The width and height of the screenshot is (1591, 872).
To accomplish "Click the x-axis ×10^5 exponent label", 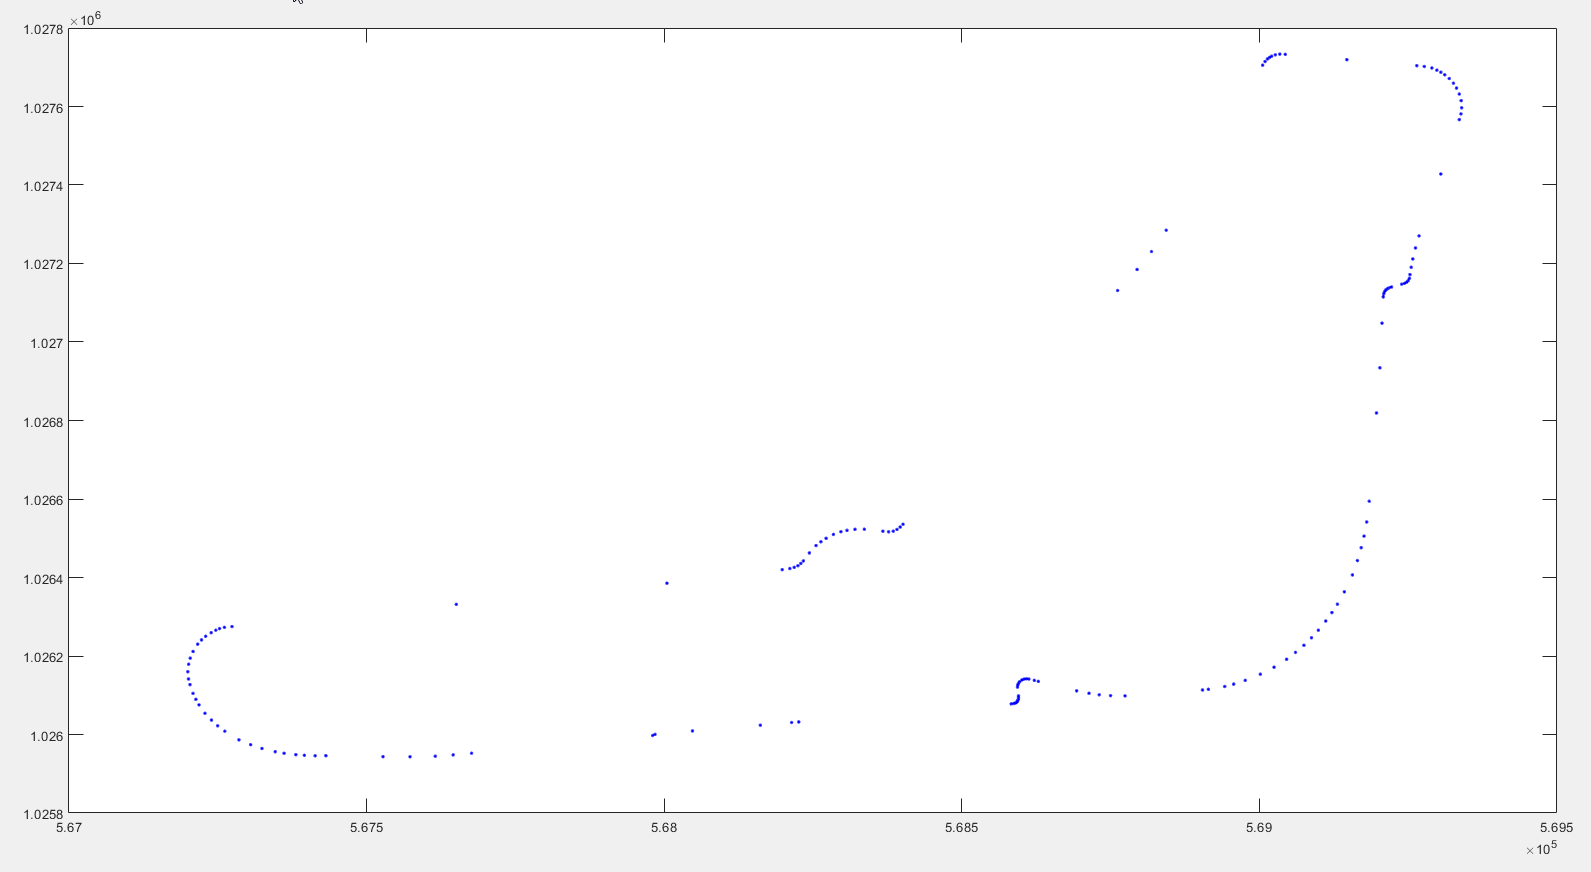I will pos(1541,849).
